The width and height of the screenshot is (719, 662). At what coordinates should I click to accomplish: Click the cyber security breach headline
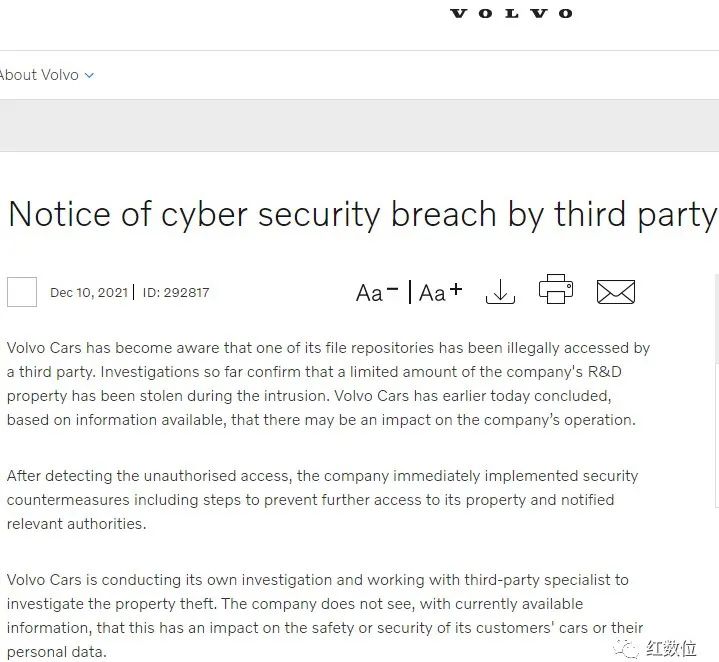[x=362, y=214]
